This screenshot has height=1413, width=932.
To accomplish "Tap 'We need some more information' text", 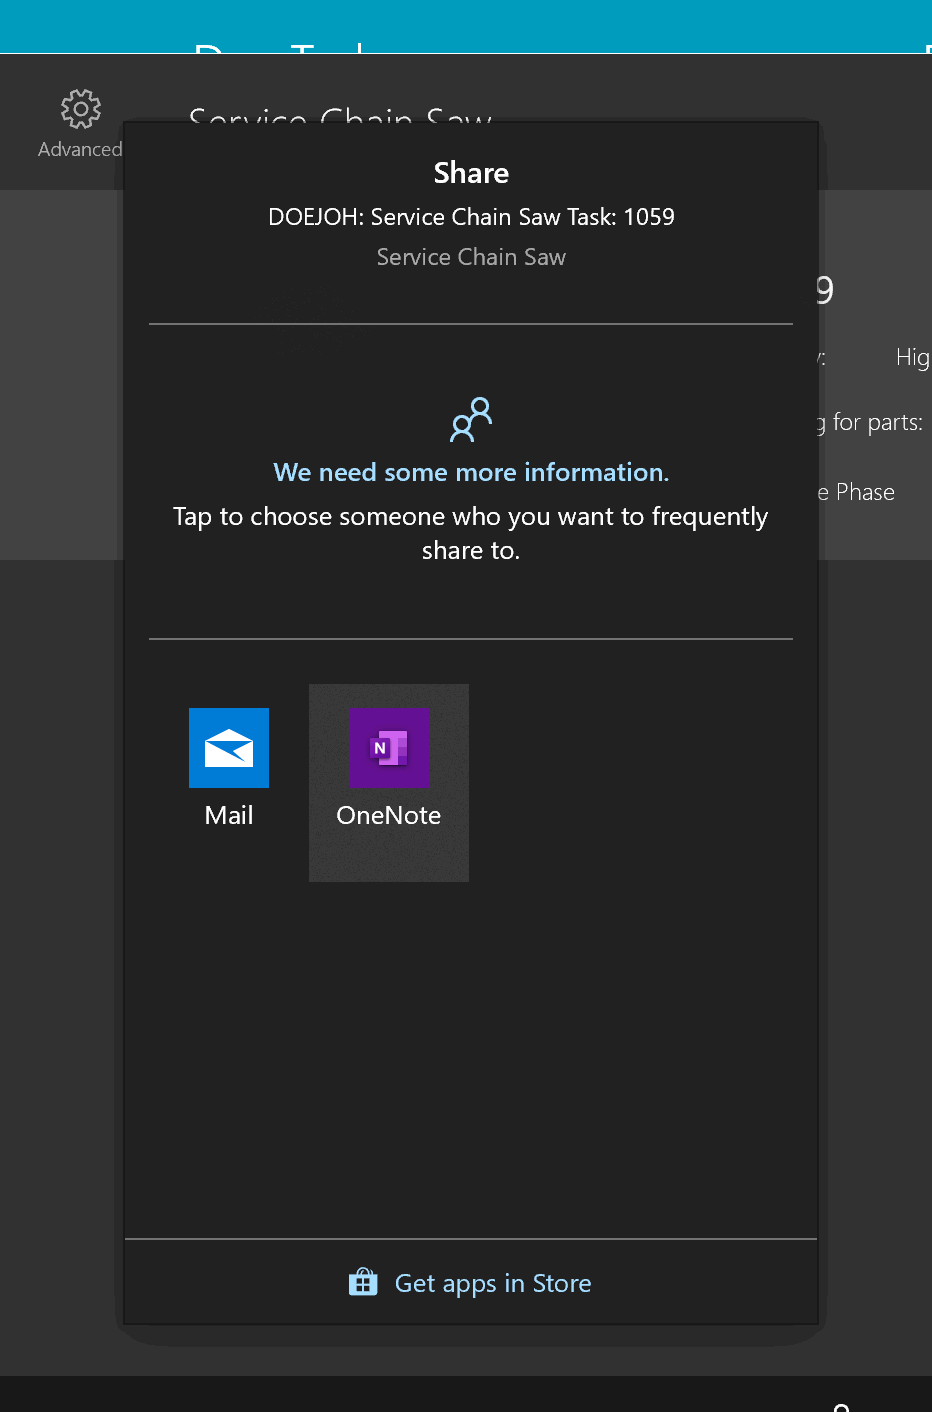I will 471,472.
